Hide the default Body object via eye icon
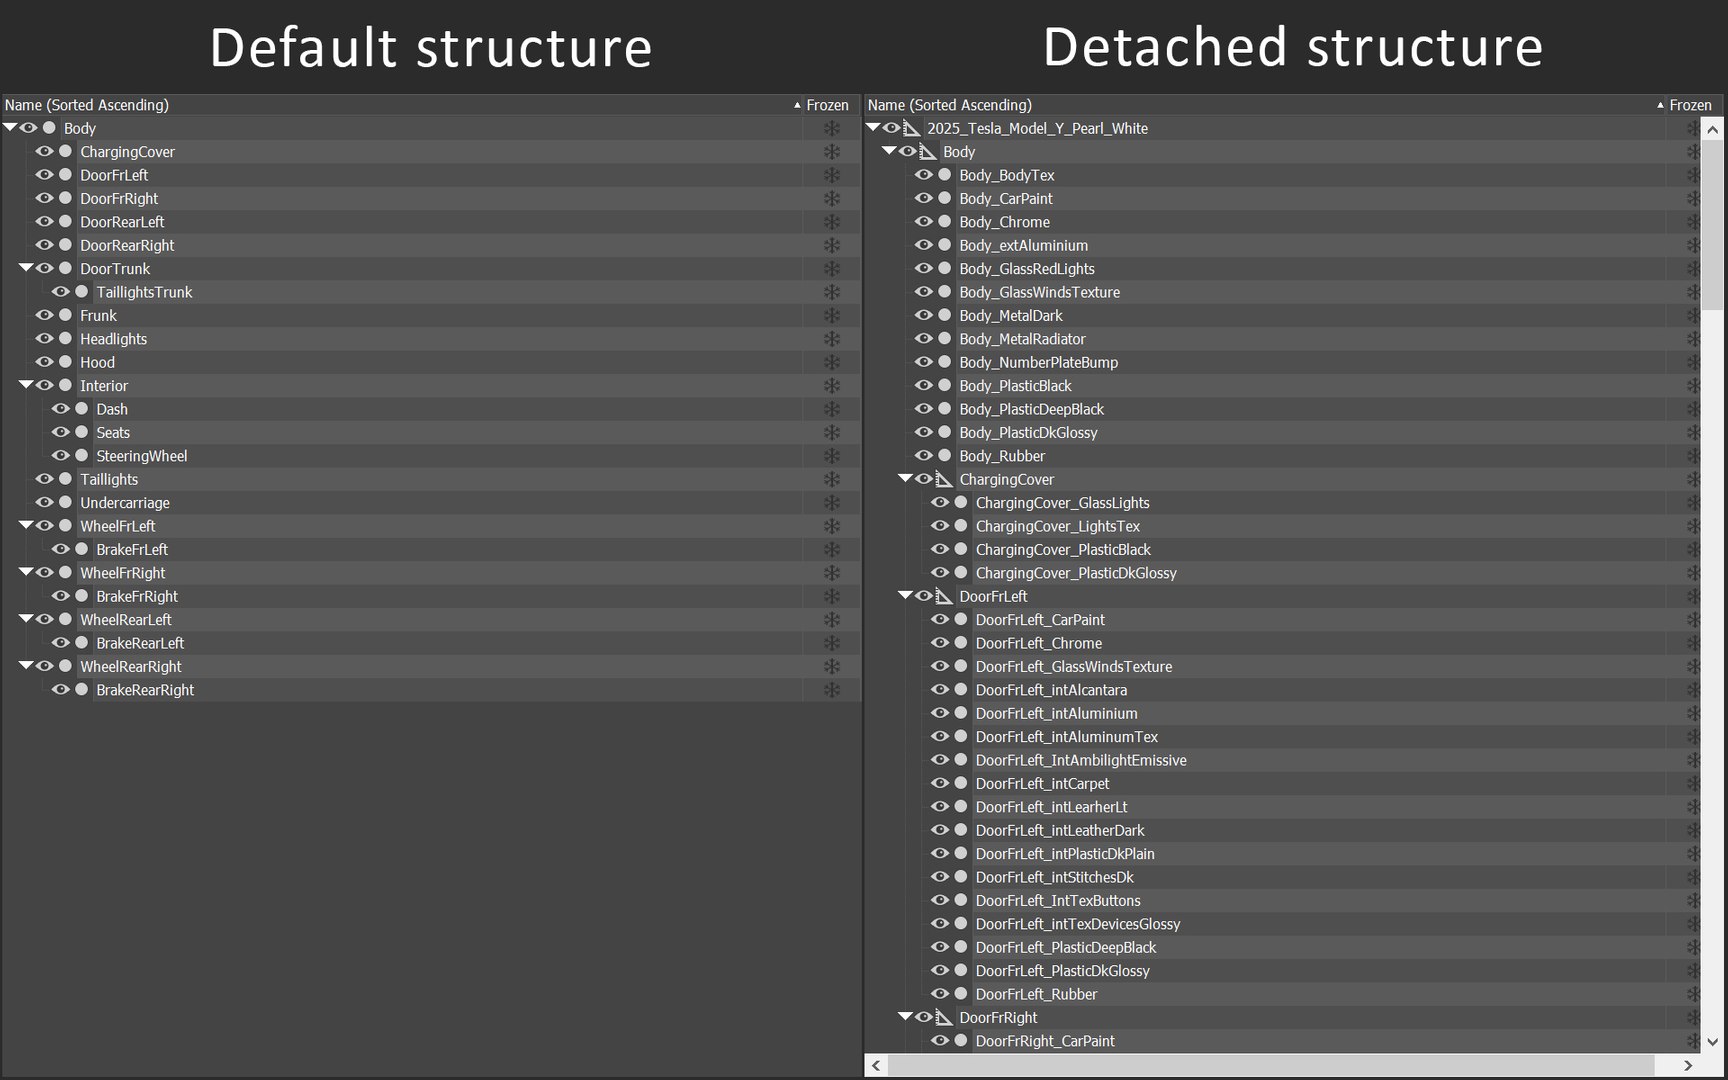Image resolution: width=1728 pixels, height=1080 pixels. (29, 128)
